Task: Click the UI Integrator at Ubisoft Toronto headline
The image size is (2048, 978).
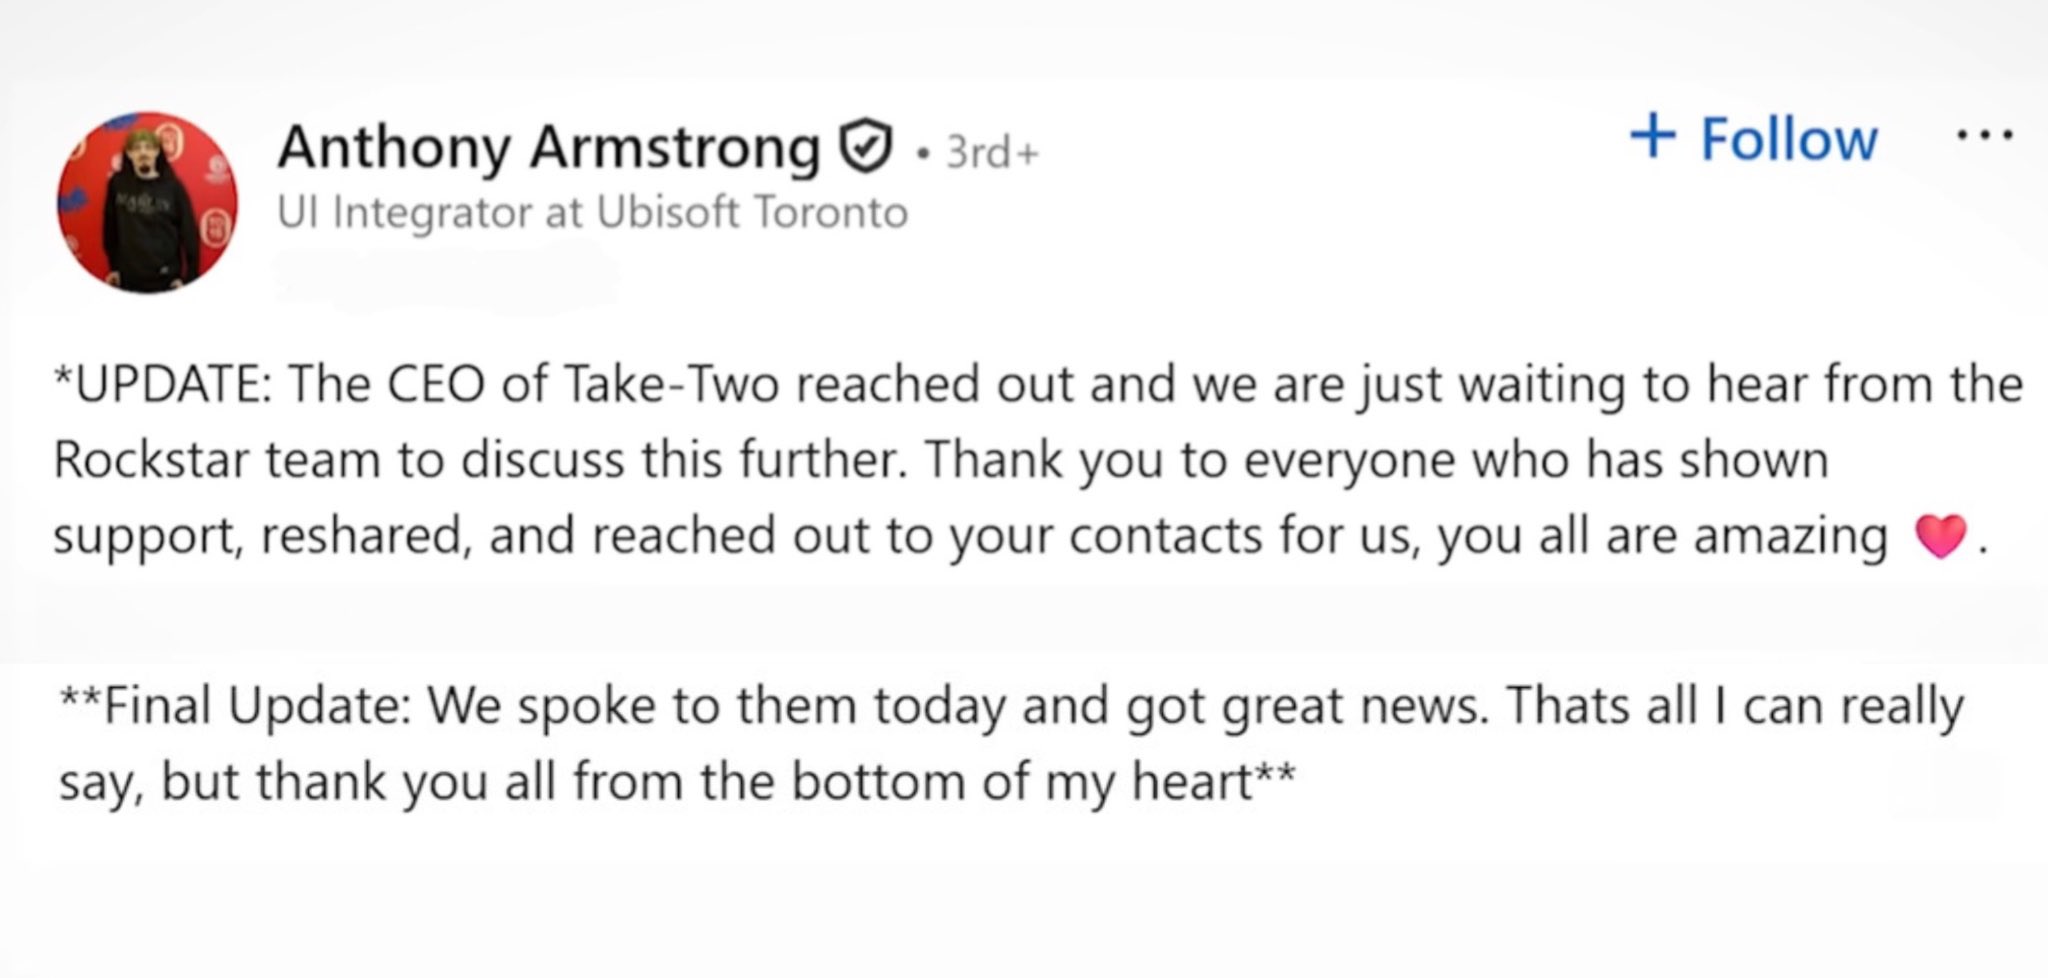Action: [x=592, y=213]
